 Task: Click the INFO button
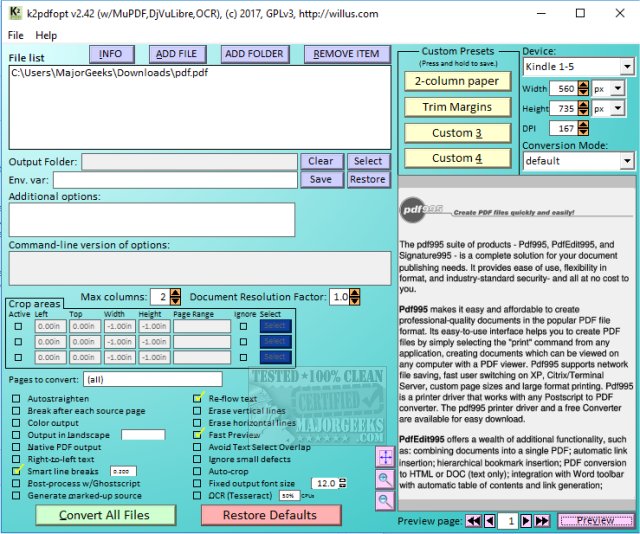(111, 54)
